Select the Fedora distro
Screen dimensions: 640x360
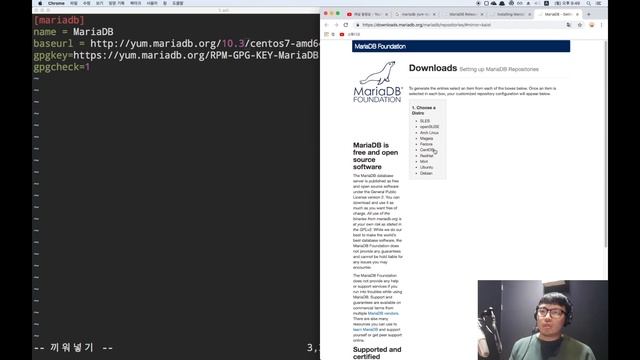click(426, 144)
